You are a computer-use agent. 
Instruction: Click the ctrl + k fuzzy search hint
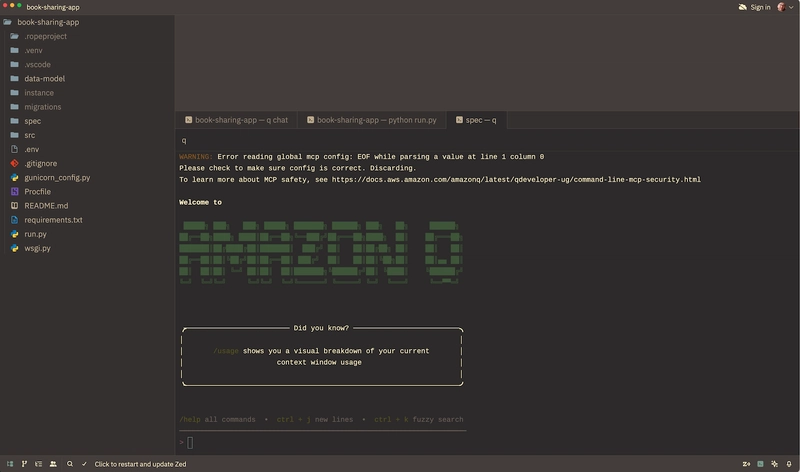(x=419, y=419)
